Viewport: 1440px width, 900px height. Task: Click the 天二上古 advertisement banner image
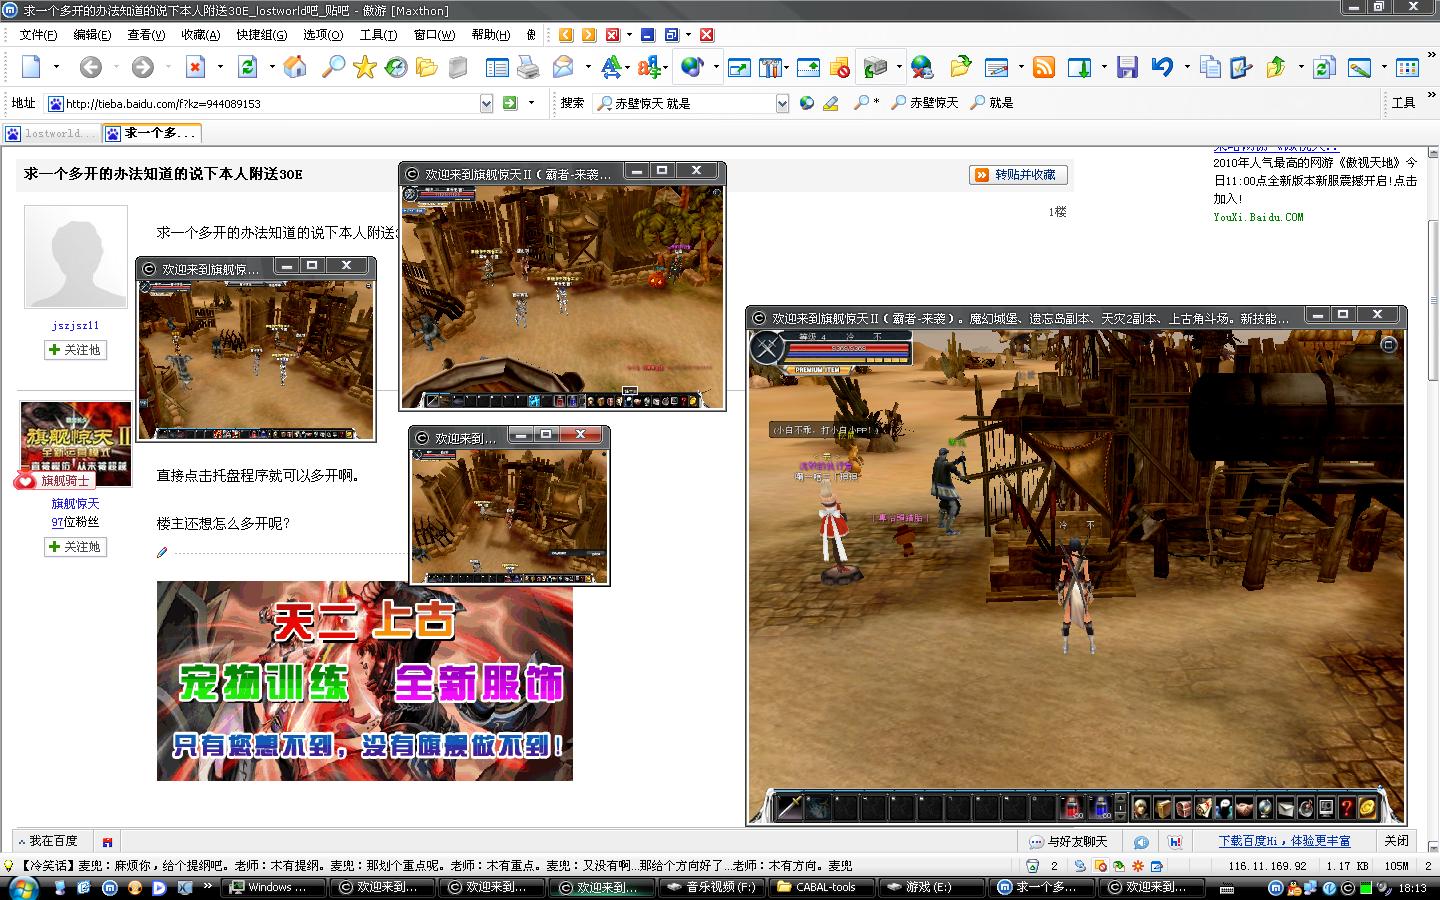(364, 681)
